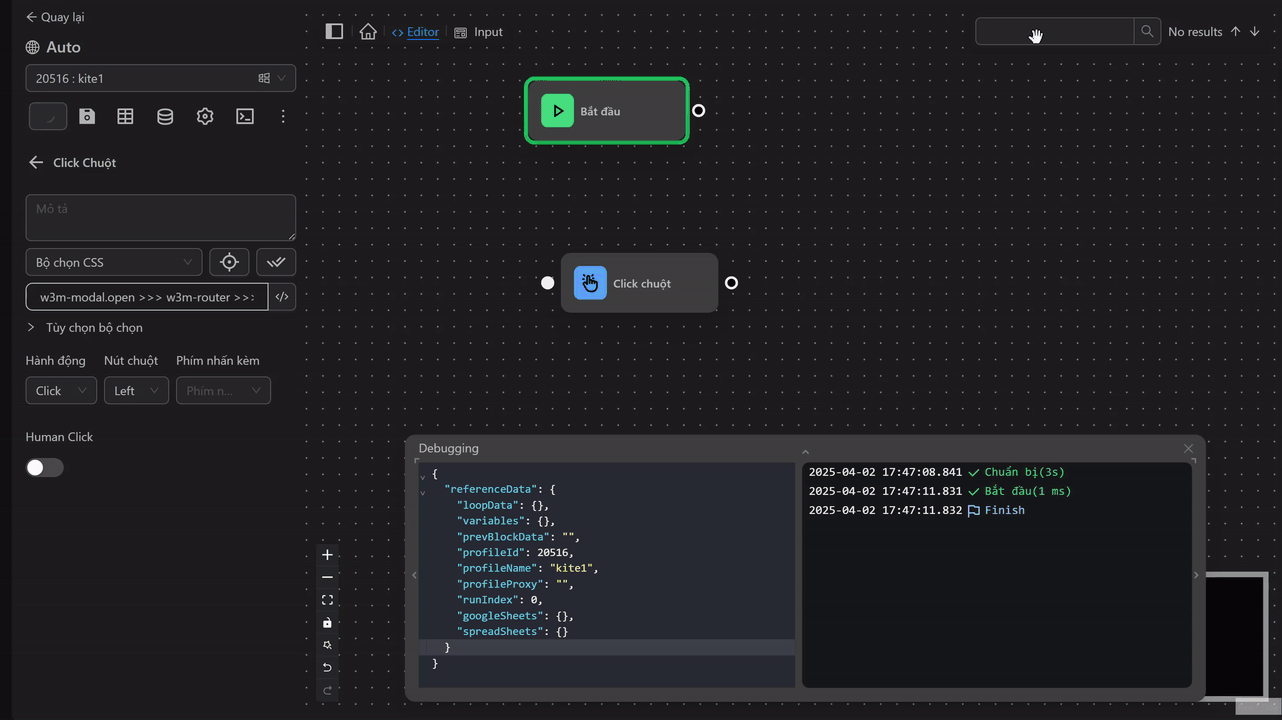Click the save workflow disk icon

coord(87,117)
